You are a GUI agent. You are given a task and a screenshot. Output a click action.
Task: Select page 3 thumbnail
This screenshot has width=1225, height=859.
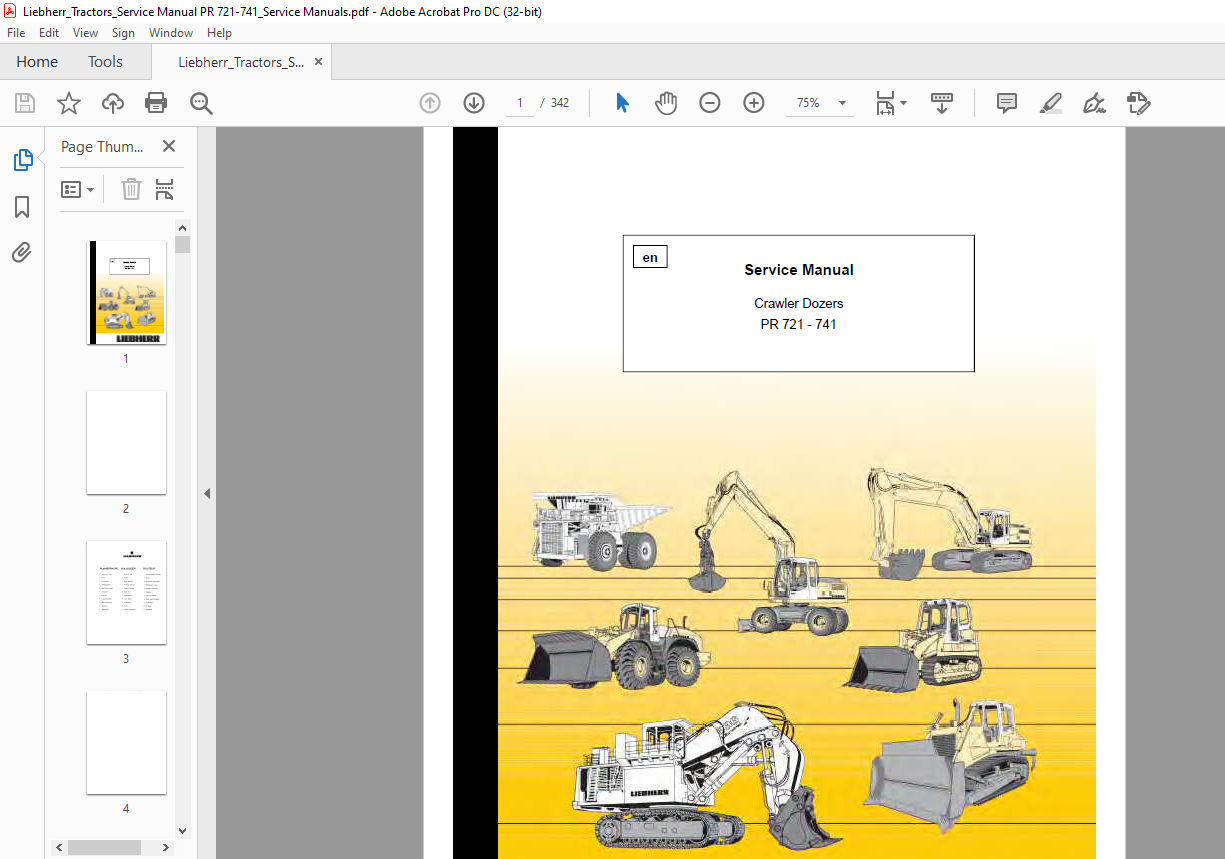point(126,592)
